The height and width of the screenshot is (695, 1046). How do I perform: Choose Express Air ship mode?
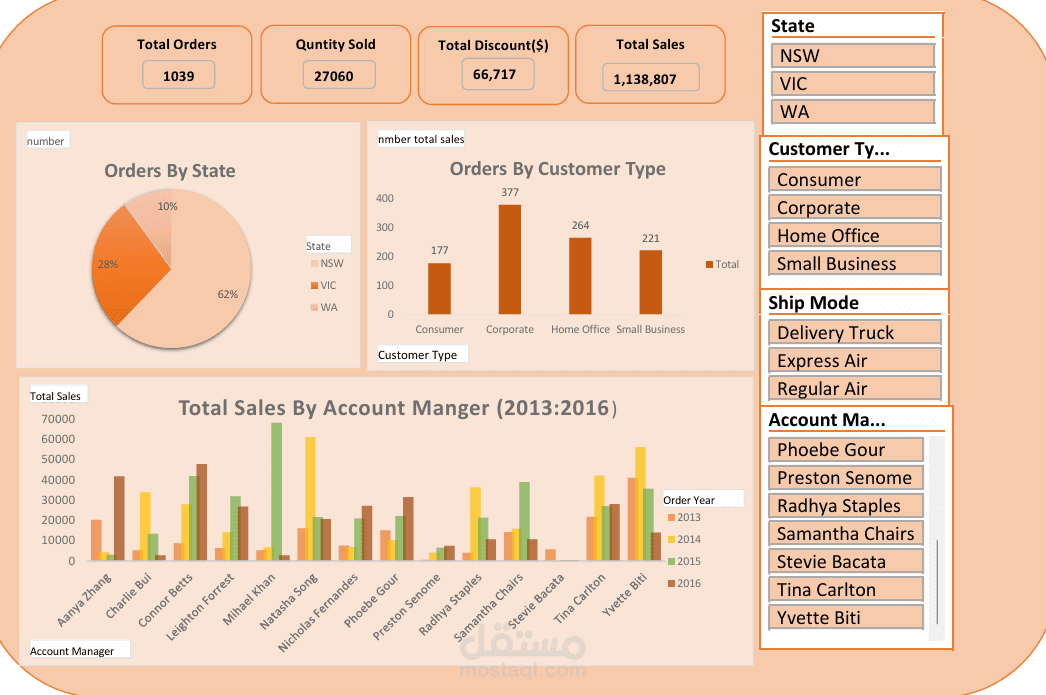tap(855, 360)
